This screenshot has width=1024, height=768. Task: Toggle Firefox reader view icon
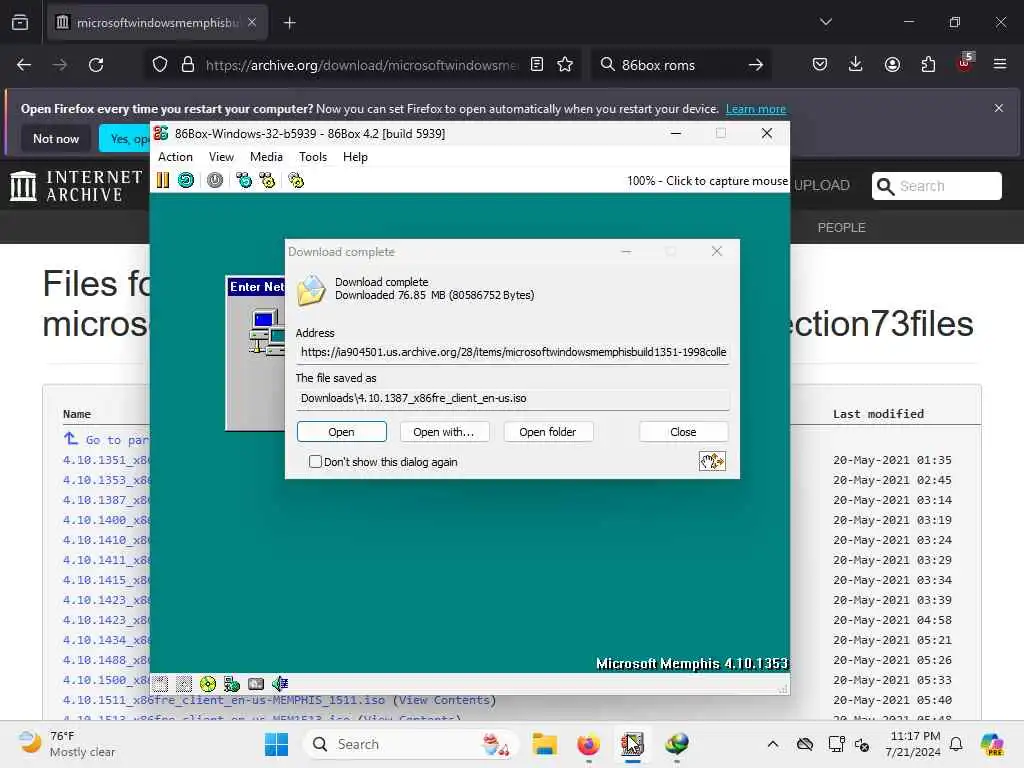coord(537,65)
